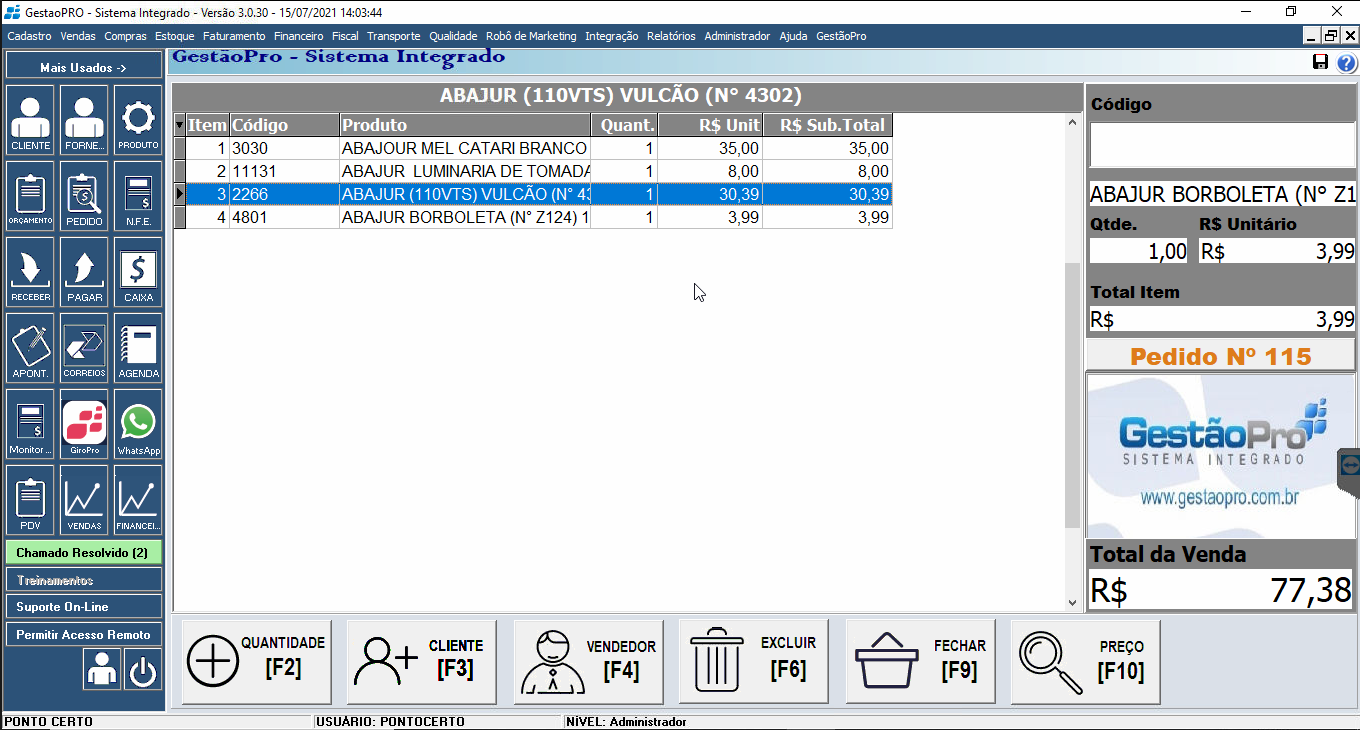Open the blue help question icon
This screenshot has height=730, width=1360.
[x=1346, y=63]
